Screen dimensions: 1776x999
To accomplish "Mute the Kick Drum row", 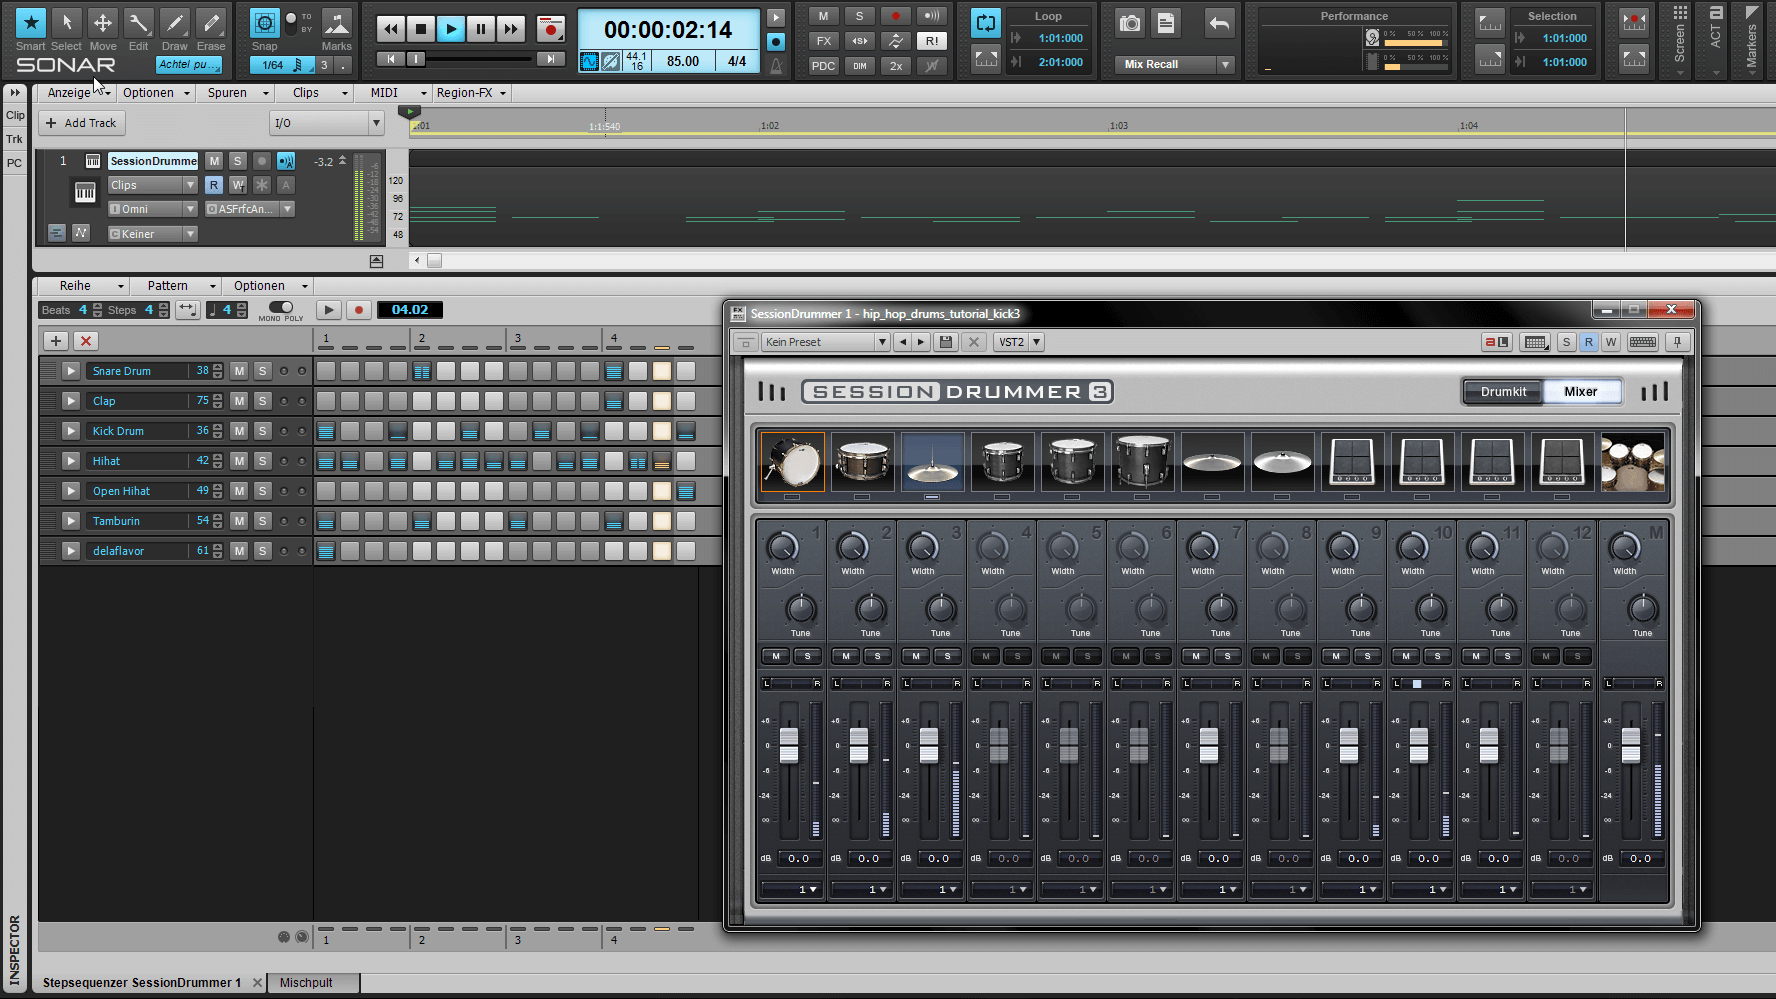I will point(239,430).
